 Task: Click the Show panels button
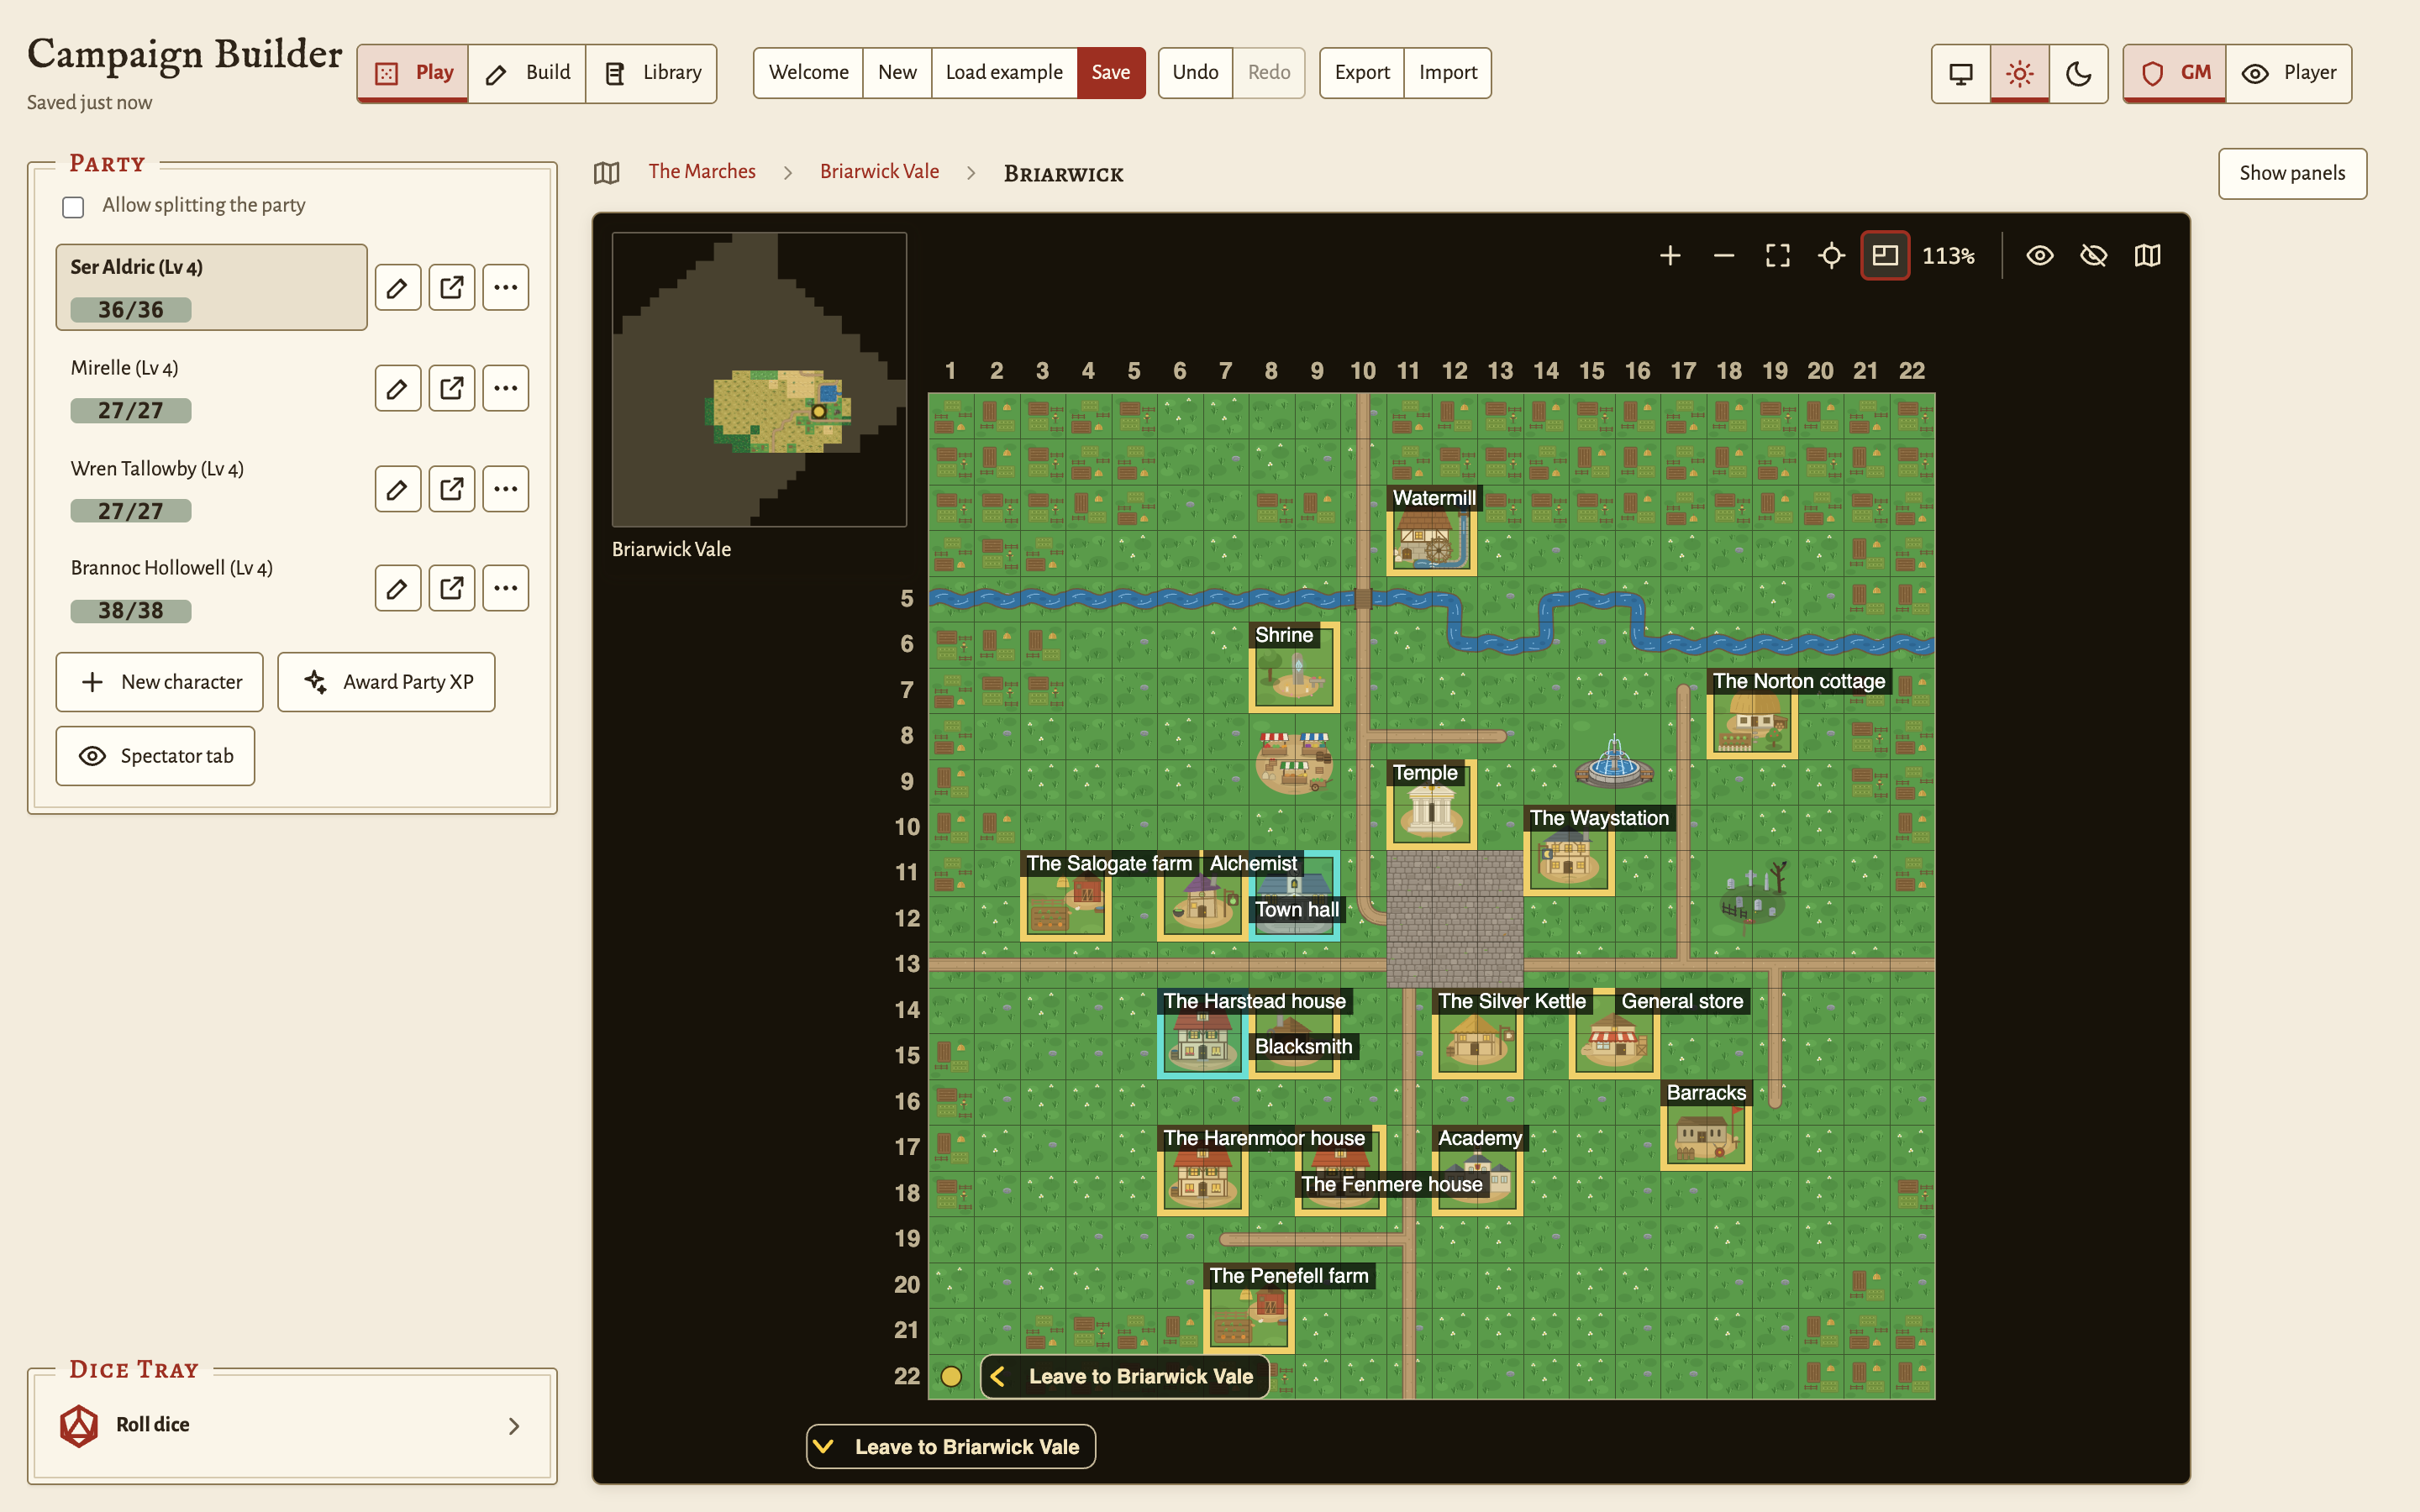pos(2292,173)
